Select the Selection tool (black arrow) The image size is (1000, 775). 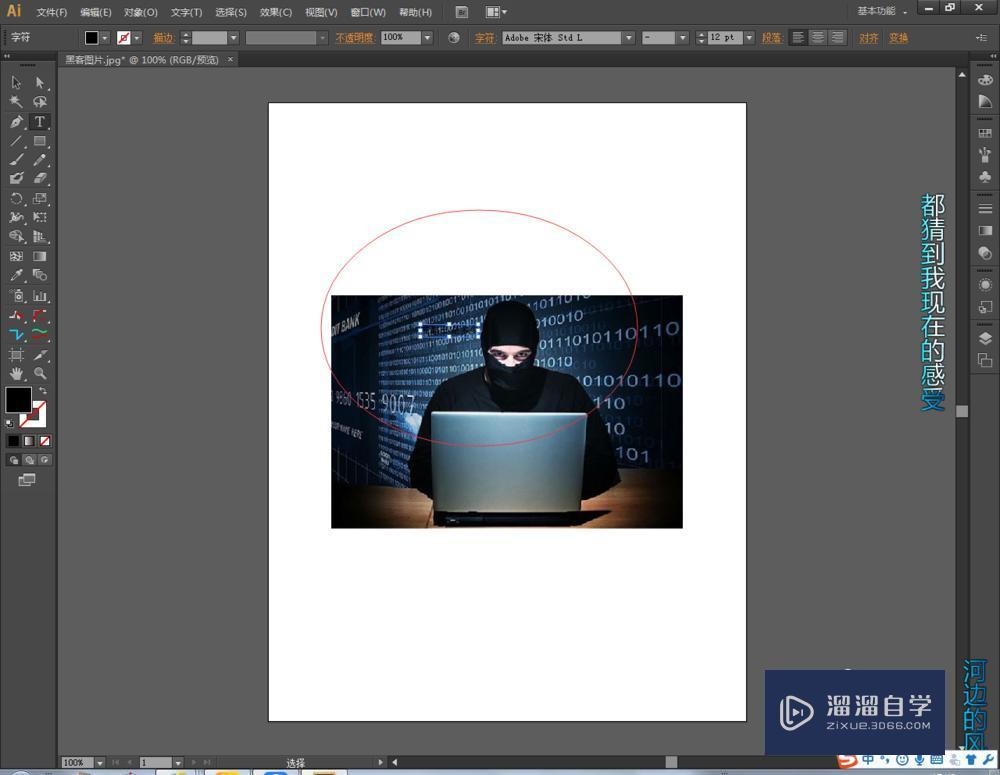(17, 83)
